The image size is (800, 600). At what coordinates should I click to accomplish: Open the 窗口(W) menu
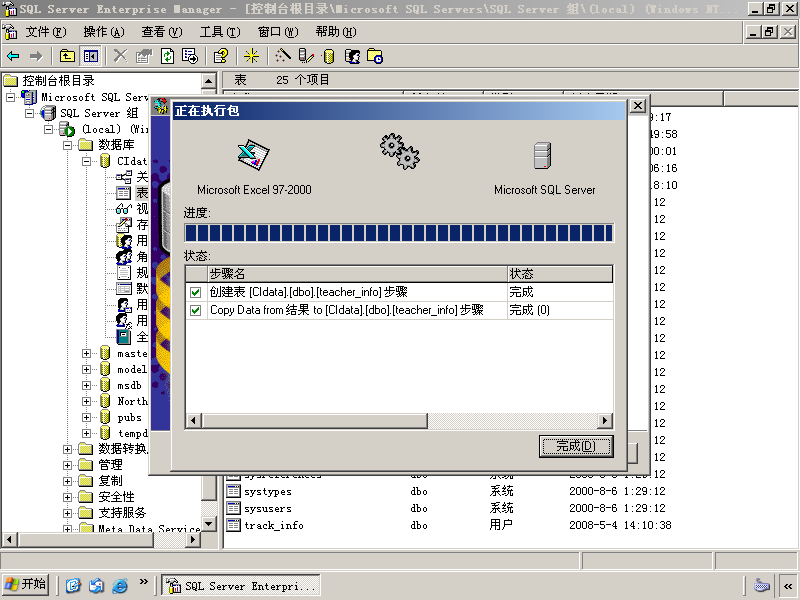(278, 32)
